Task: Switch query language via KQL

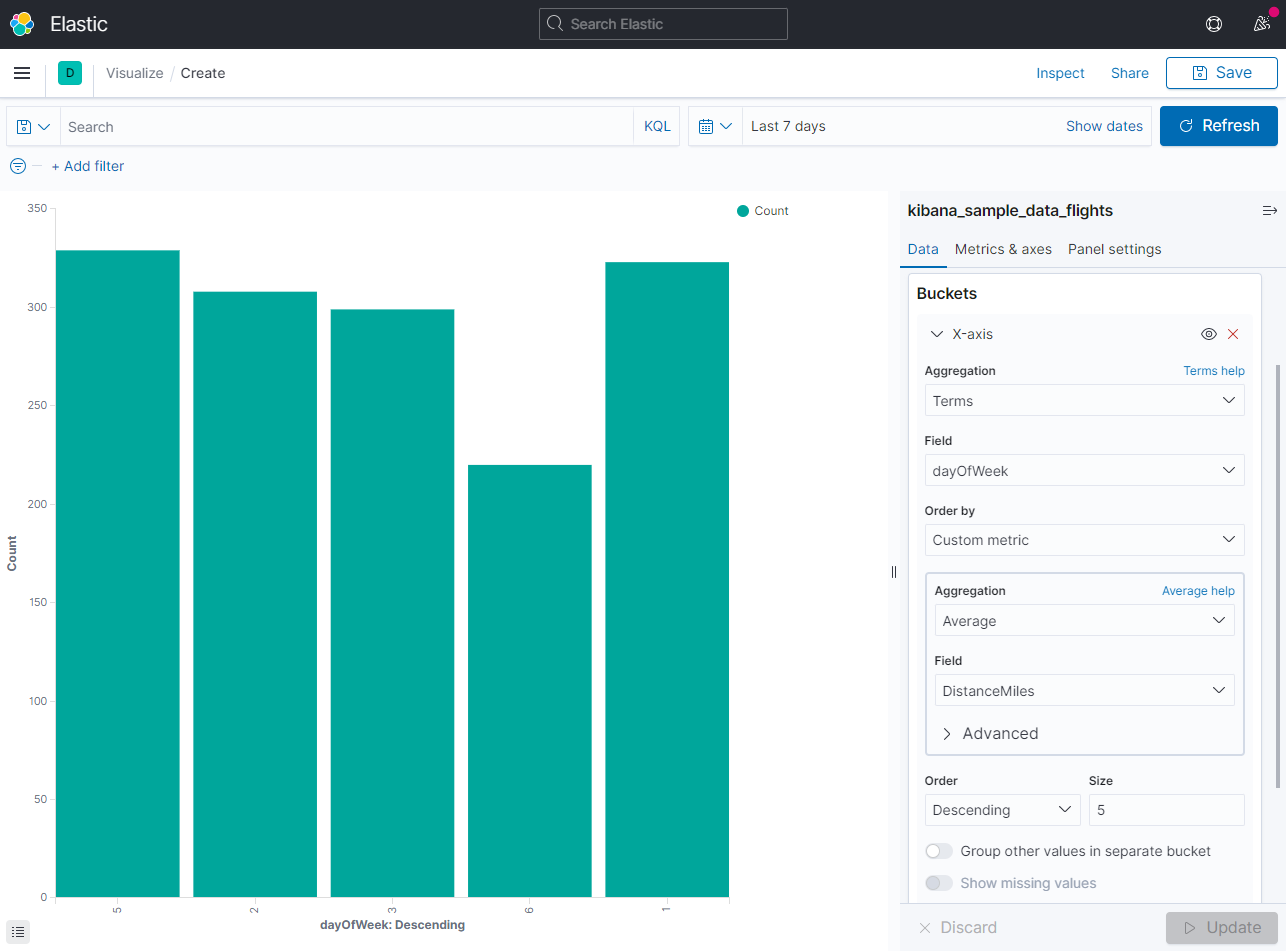Action: [x=657, y=126]
